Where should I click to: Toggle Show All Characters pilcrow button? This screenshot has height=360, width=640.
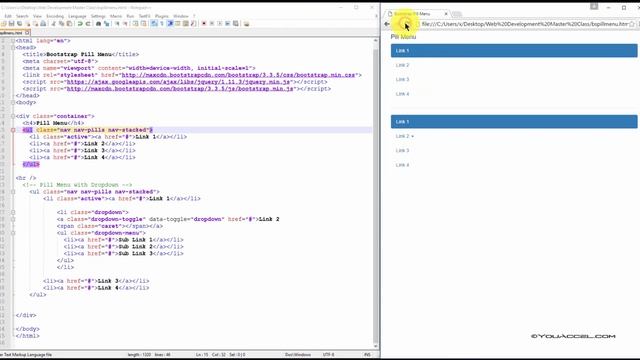click(x=162, y=24)
